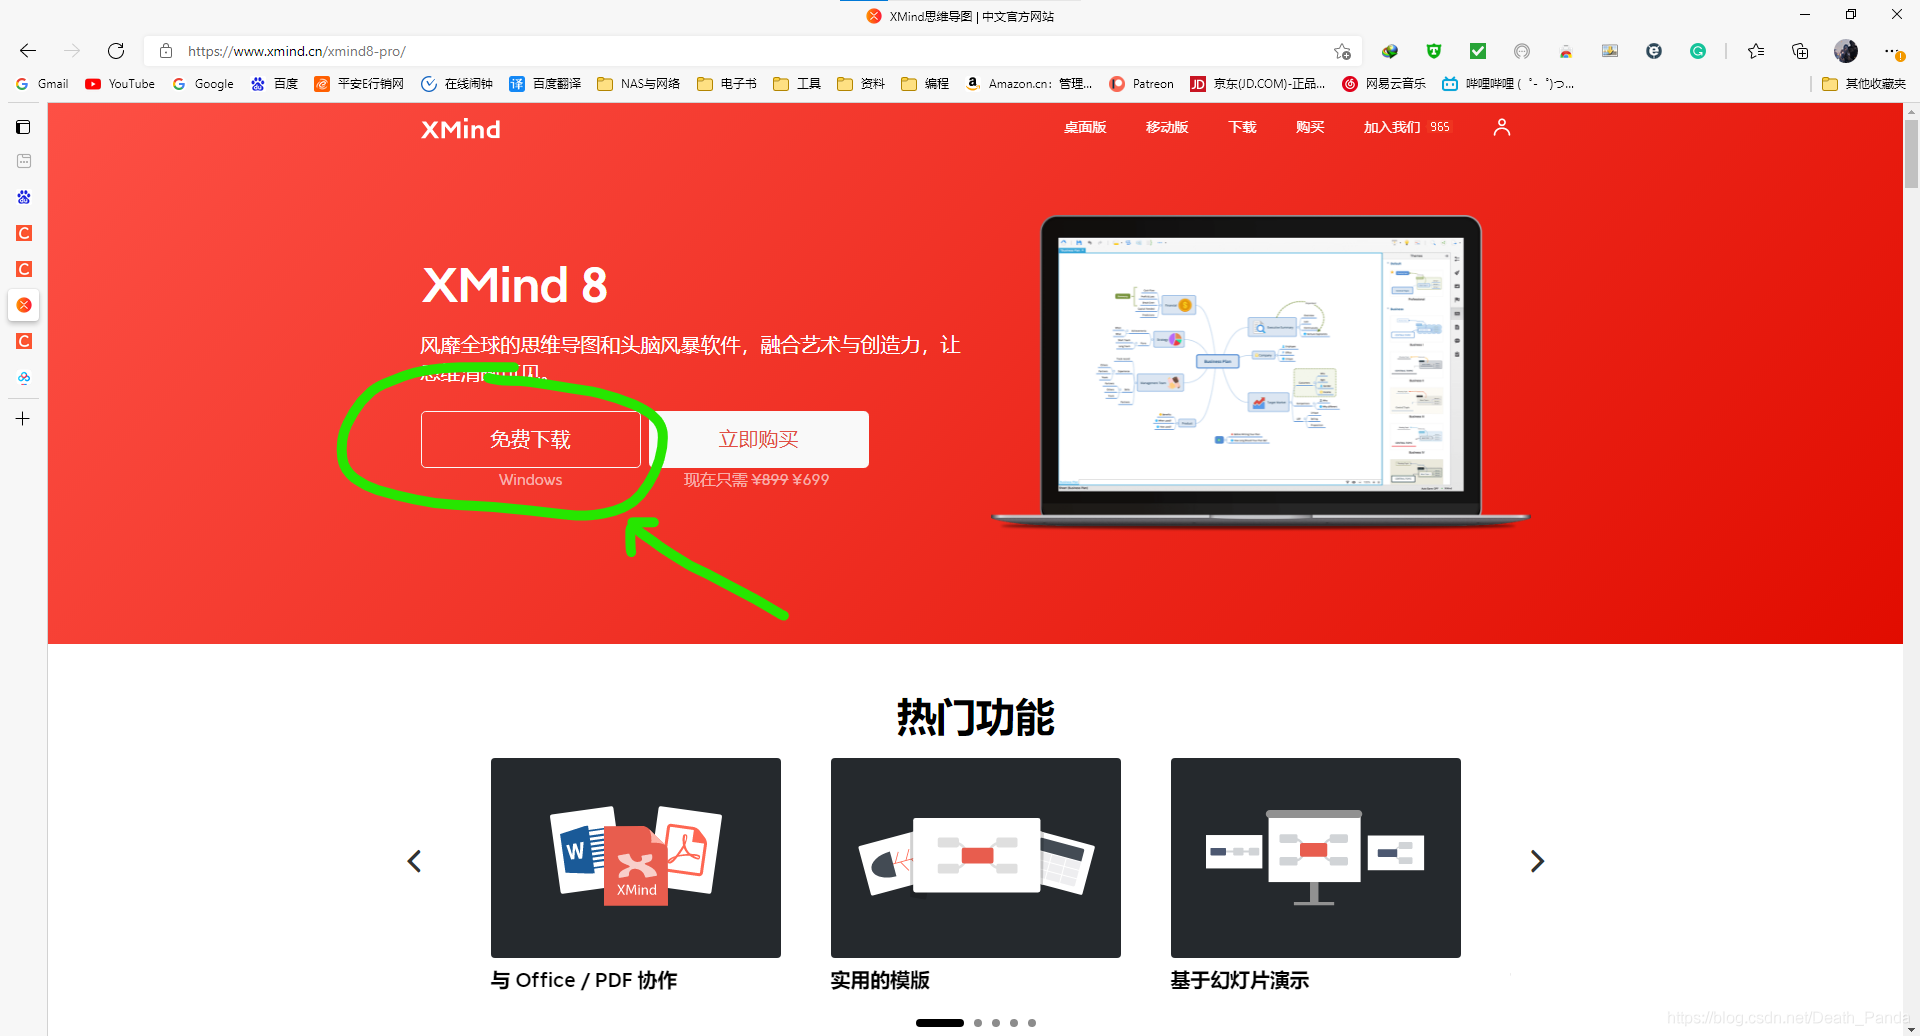Select 桌面版 in site navigation
This screenshot has height=1036, width=1920.
[1085, 127]
